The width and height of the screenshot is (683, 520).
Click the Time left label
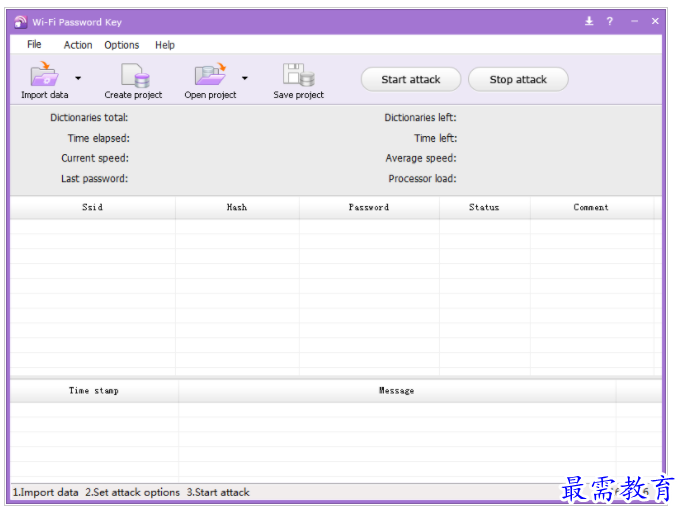(x=436, y=138)
